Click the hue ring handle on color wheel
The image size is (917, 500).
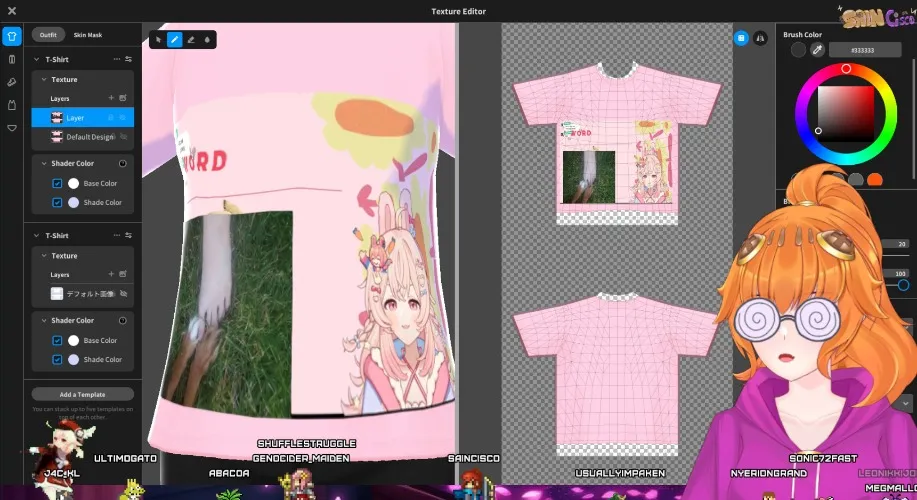(846, 69)
